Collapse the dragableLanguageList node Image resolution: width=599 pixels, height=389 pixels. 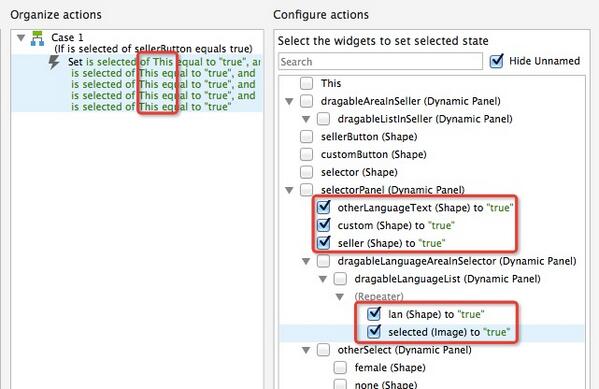tap(323, 279)
